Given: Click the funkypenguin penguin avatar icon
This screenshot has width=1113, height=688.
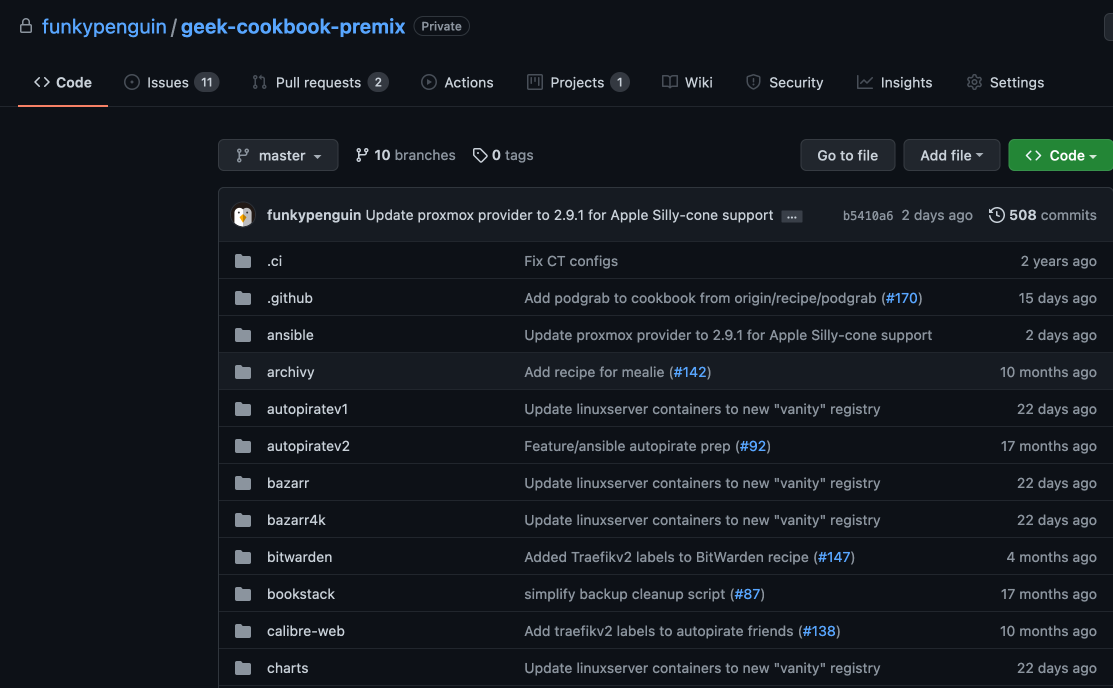Looking at the screenshot, I should (x=243, y=215).
